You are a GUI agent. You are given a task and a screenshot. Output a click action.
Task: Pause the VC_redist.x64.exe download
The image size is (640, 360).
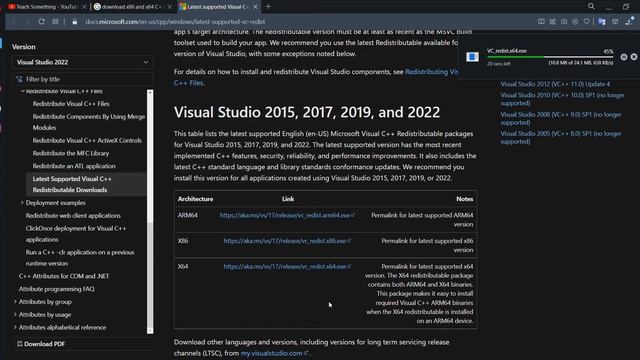(624, 57)
